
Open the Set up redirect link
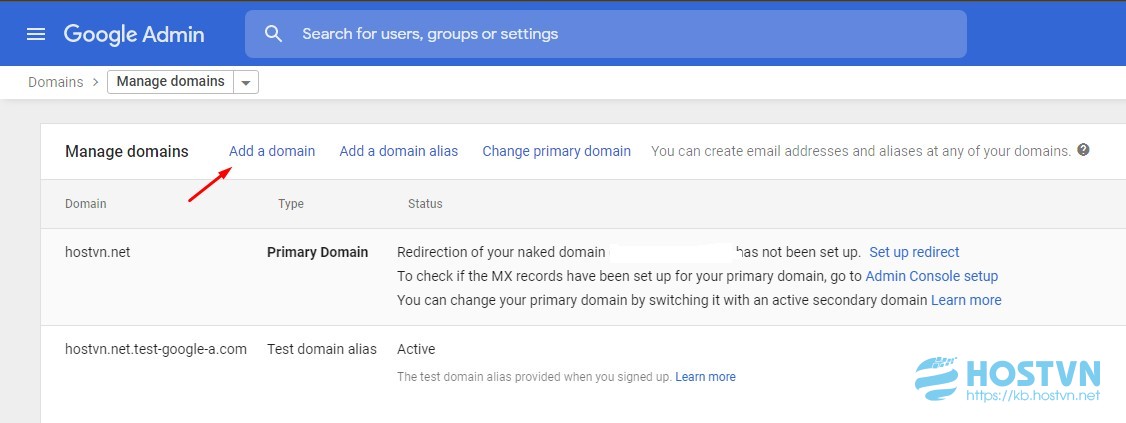pos(914,252)
